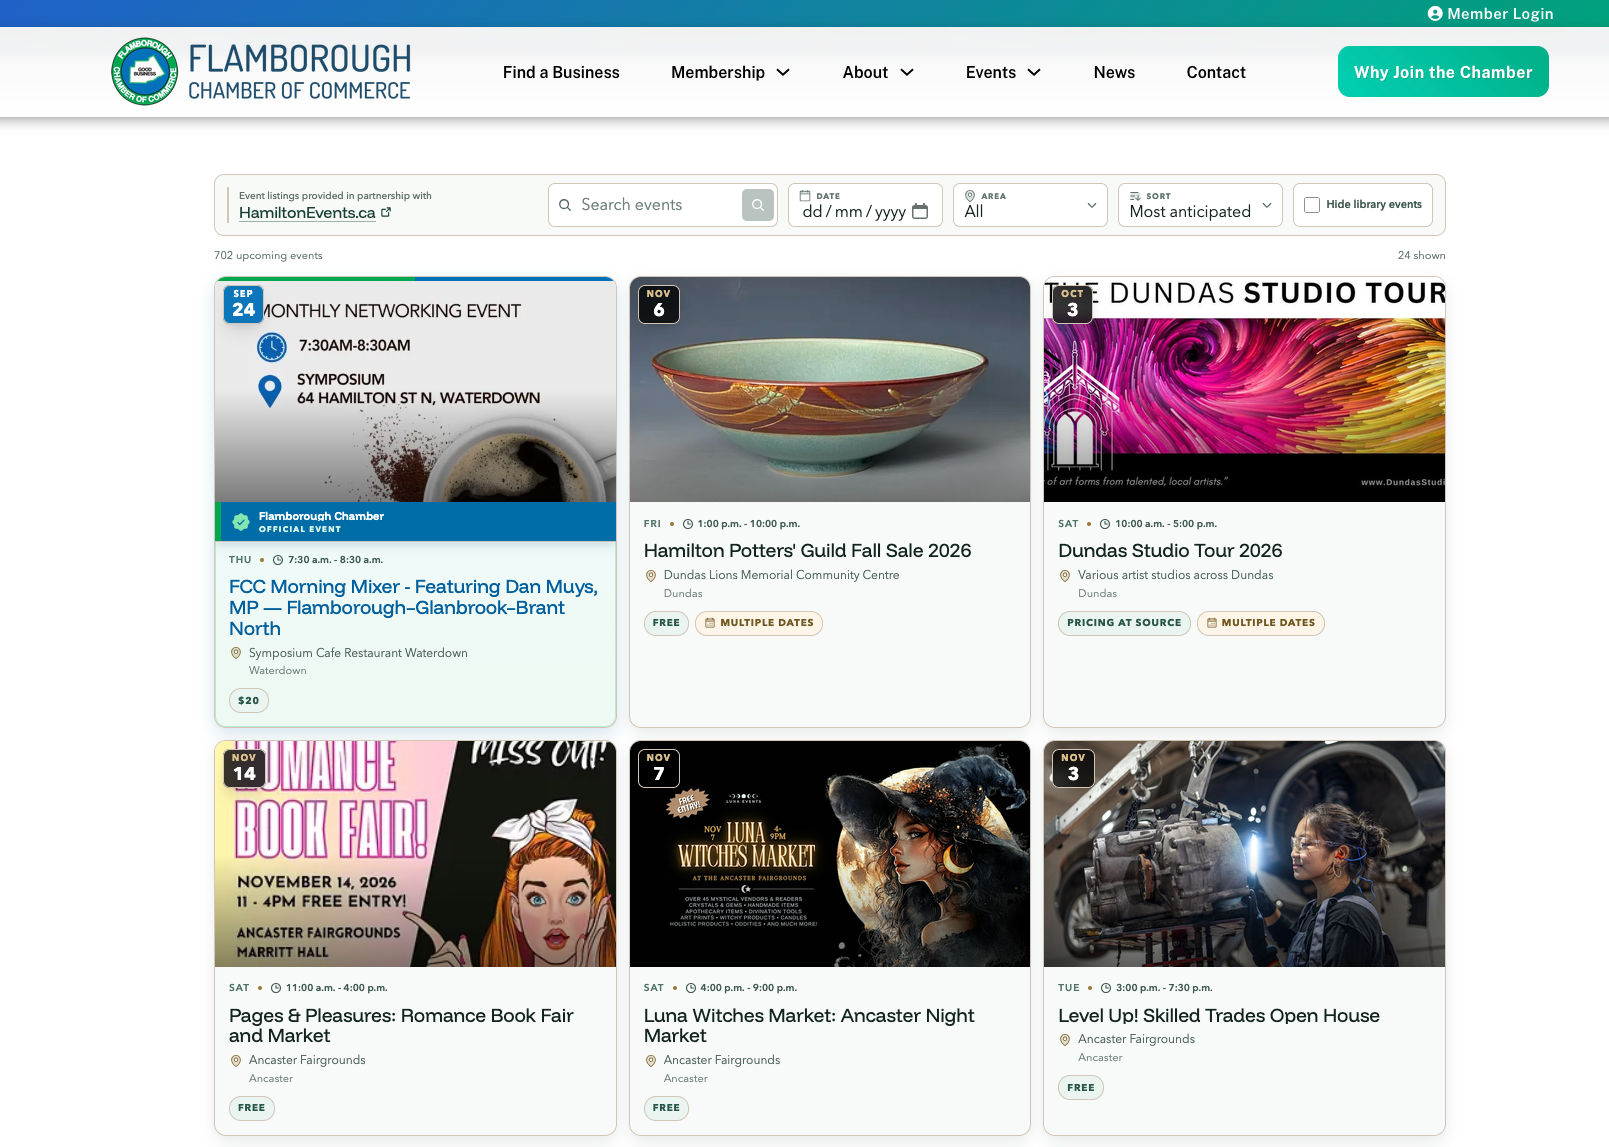Open the News page

point(1114,72)
